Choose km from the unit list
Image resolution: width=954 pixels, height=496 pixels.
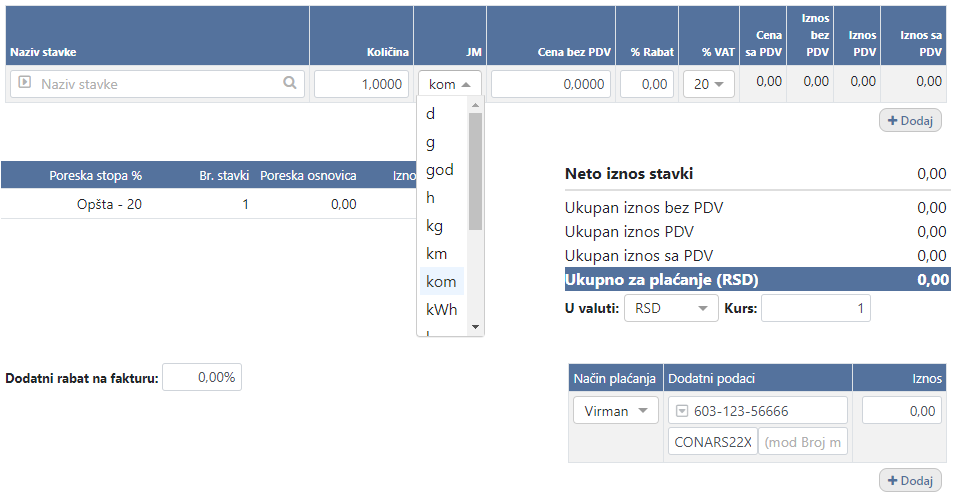click(442, 254)
